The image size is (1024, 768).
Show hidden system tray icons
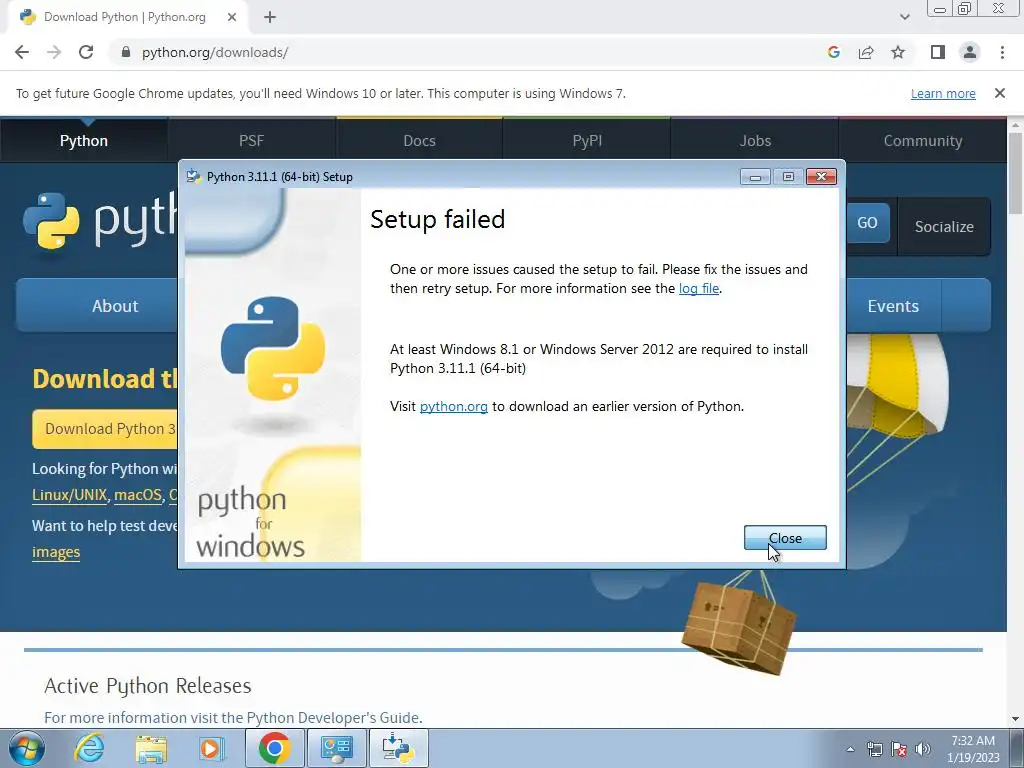pos(850,749)
